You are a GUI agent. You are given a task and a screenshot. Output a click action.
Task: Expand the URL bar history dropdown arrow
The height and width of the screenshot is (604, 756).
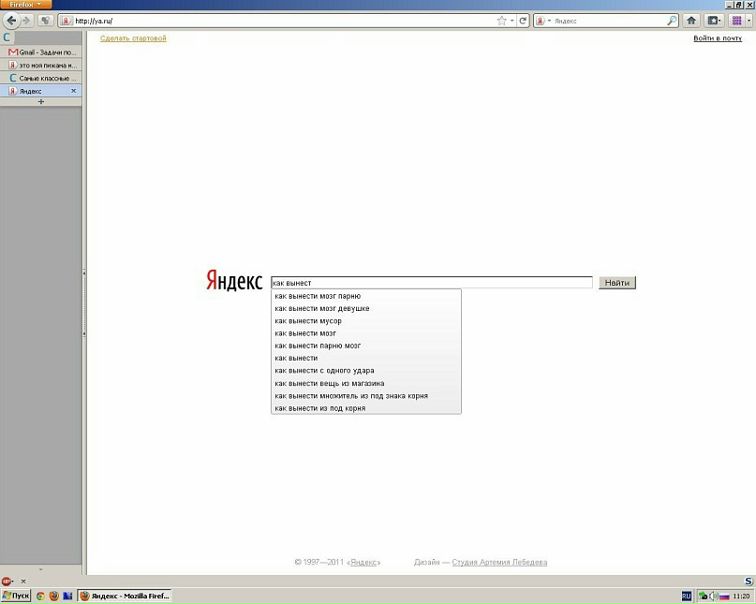pos(512,20)
